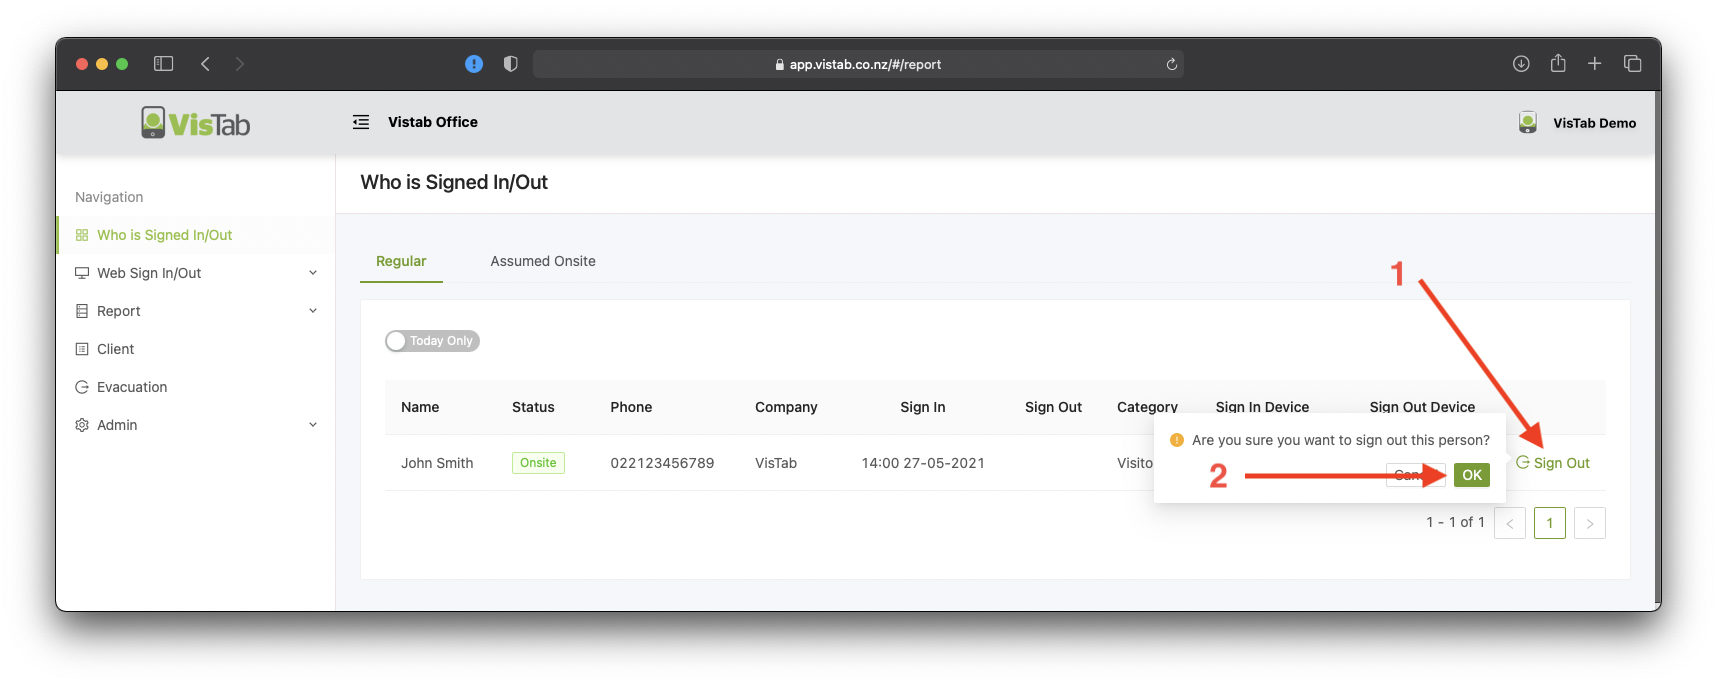
Task: Click the sidebar collapse menu icon
Action: [361, 122]
